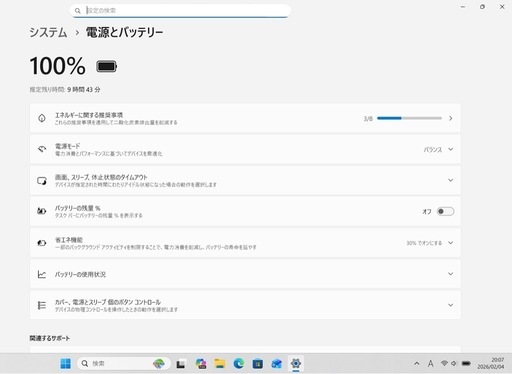
Task: Click the leaf icon of energy recommendations
Action: (x=42, y=118)
